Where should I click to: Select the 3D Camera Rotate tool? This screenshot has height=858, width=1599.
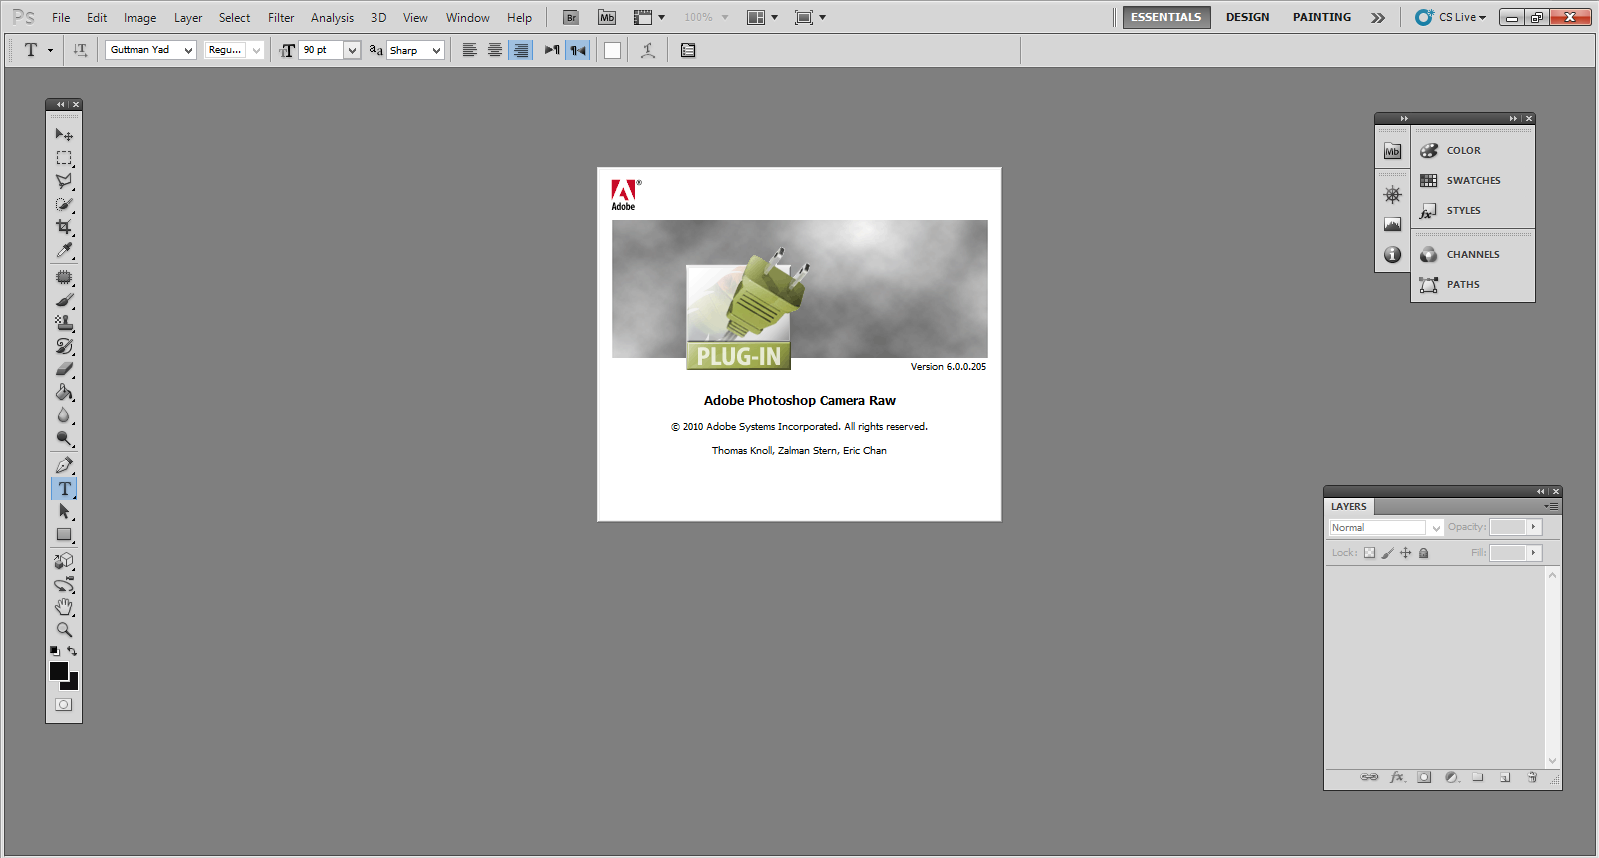click(64, 584)
